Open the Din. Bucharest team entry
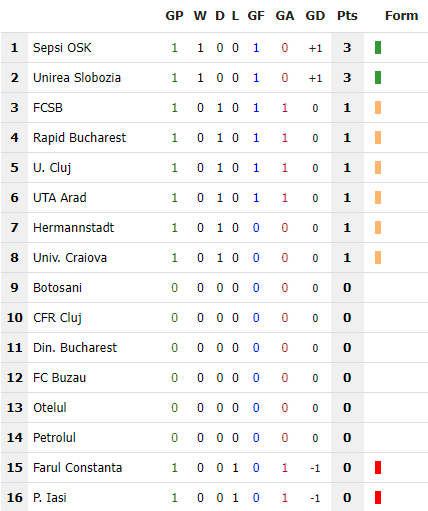Screen dimensions: 428x511 (x=75, y=348)
